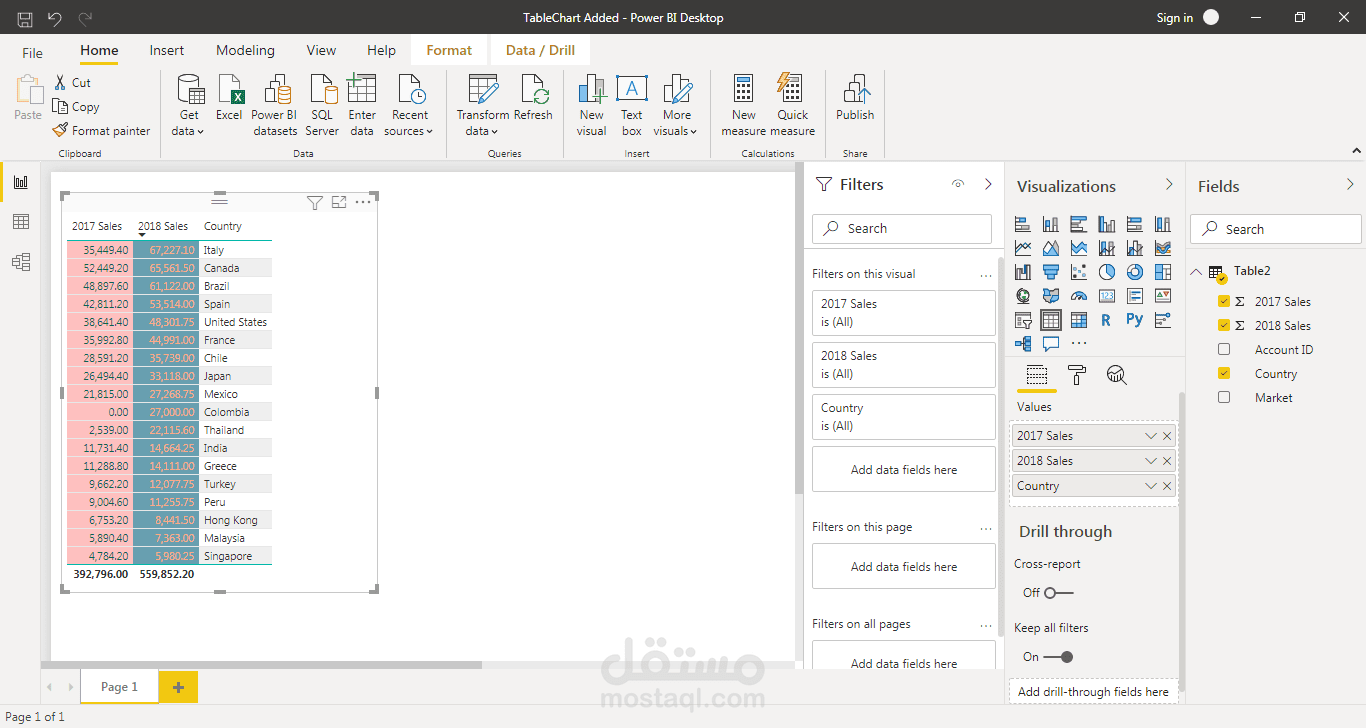Open the Get data source menu
The image size is (1366, 728).
(x=189, y=105)
